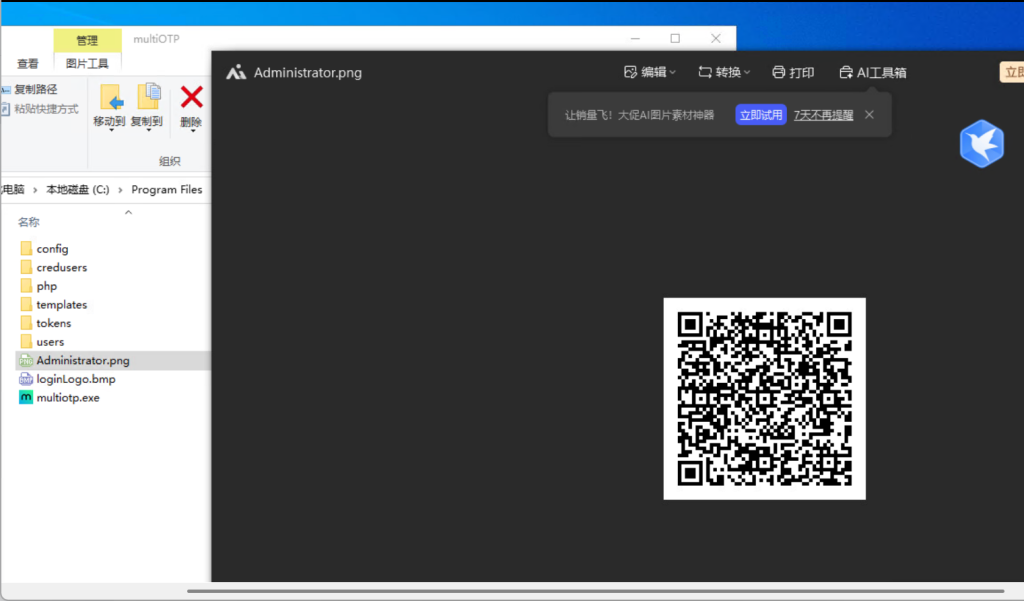1024x601 pixels.
Task: Click Program Files in the address breadcrumb
Action: coord(167,189)
